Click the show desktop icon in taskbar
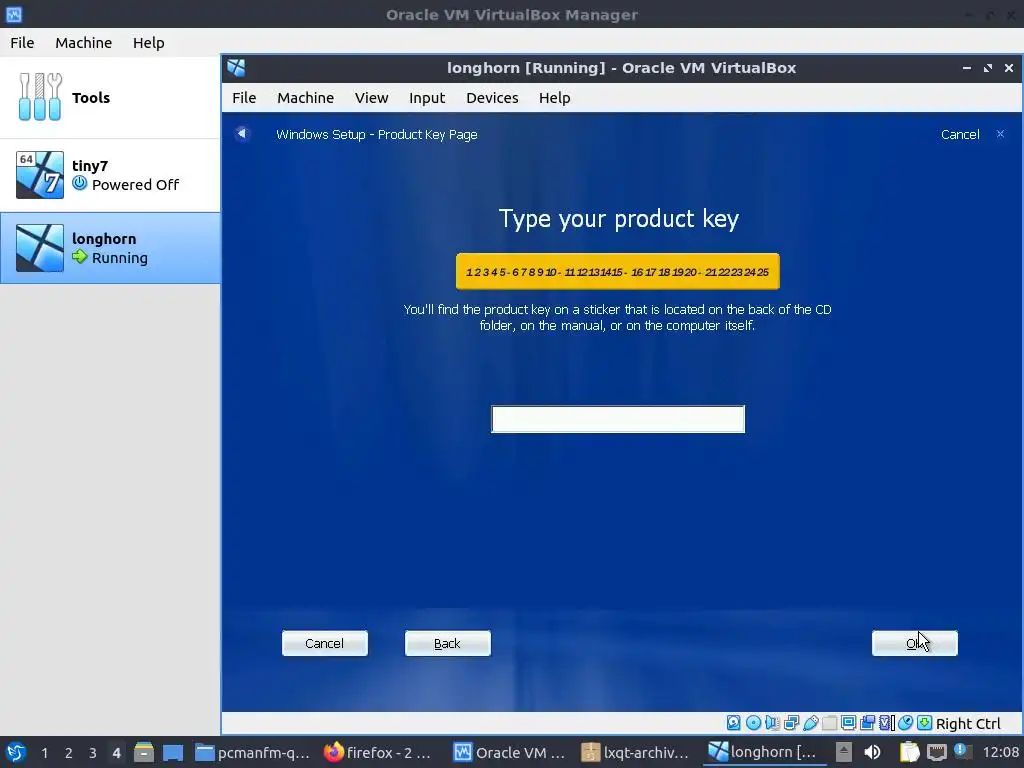 pyautogui.click(x=173, y=752)
